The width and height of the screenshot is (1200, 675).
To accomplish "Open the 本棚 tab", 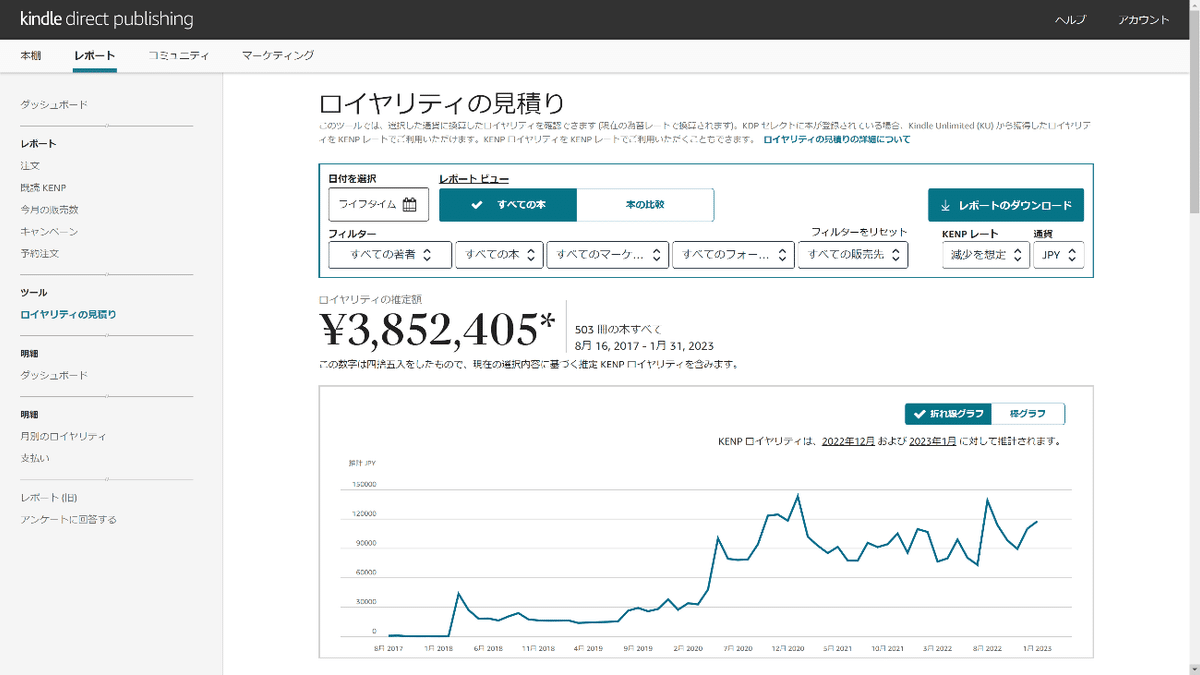I will [x=31, y=56].
